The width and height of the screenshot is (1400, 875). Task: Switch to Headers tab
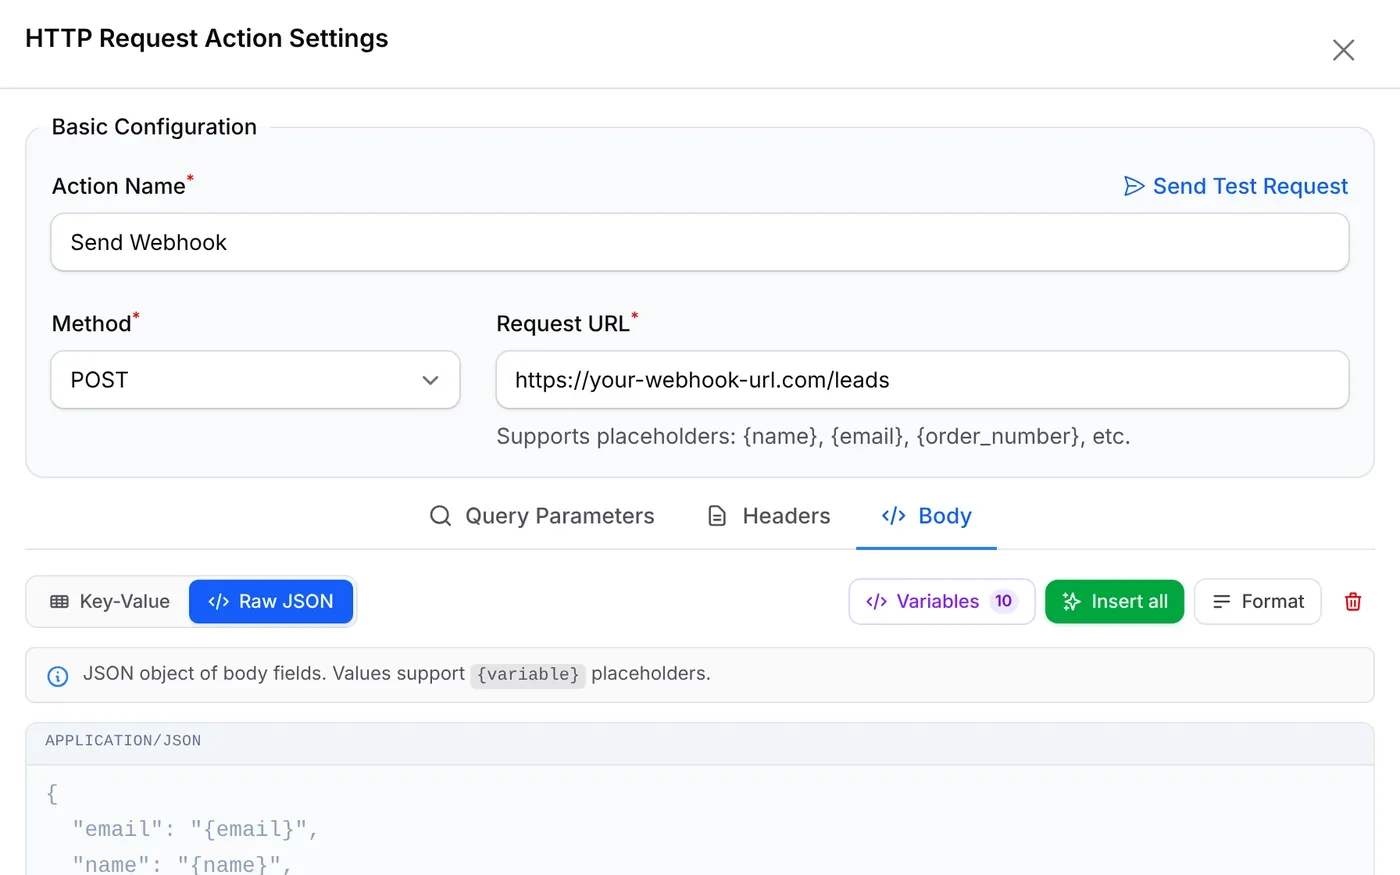click(769, 516)
